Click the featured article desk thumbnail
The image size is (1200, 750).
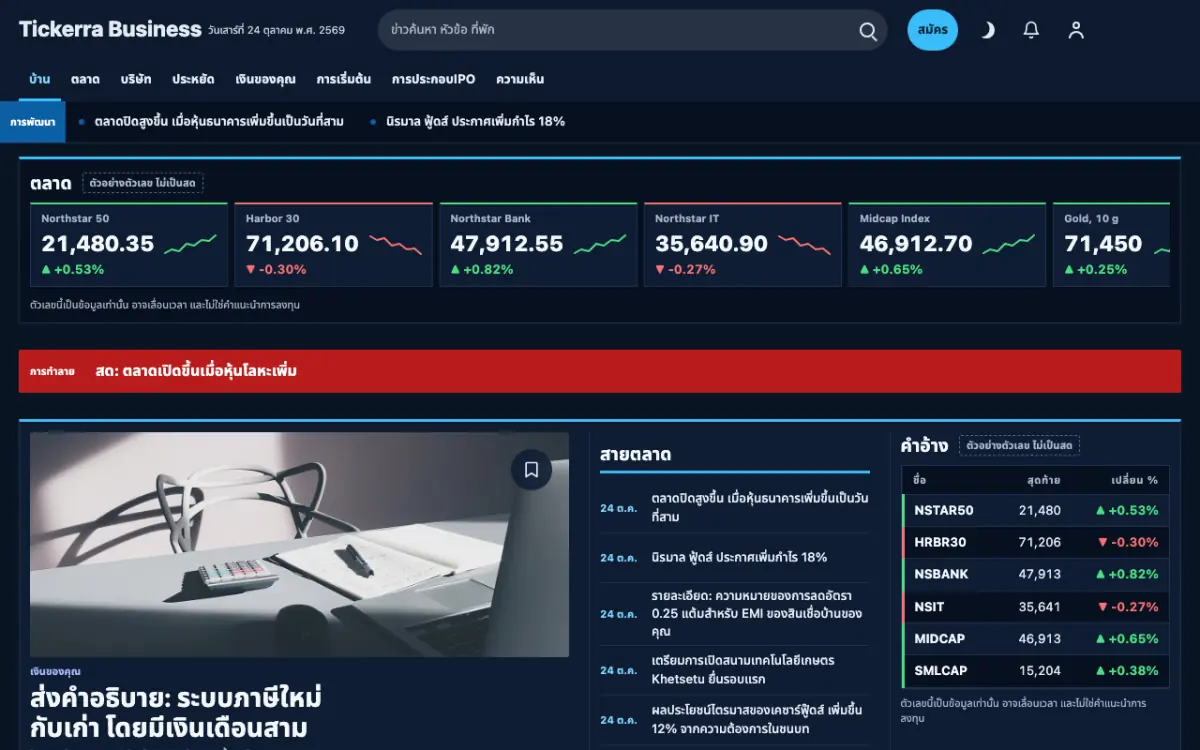pyautogui.click(x=299, y=544)
